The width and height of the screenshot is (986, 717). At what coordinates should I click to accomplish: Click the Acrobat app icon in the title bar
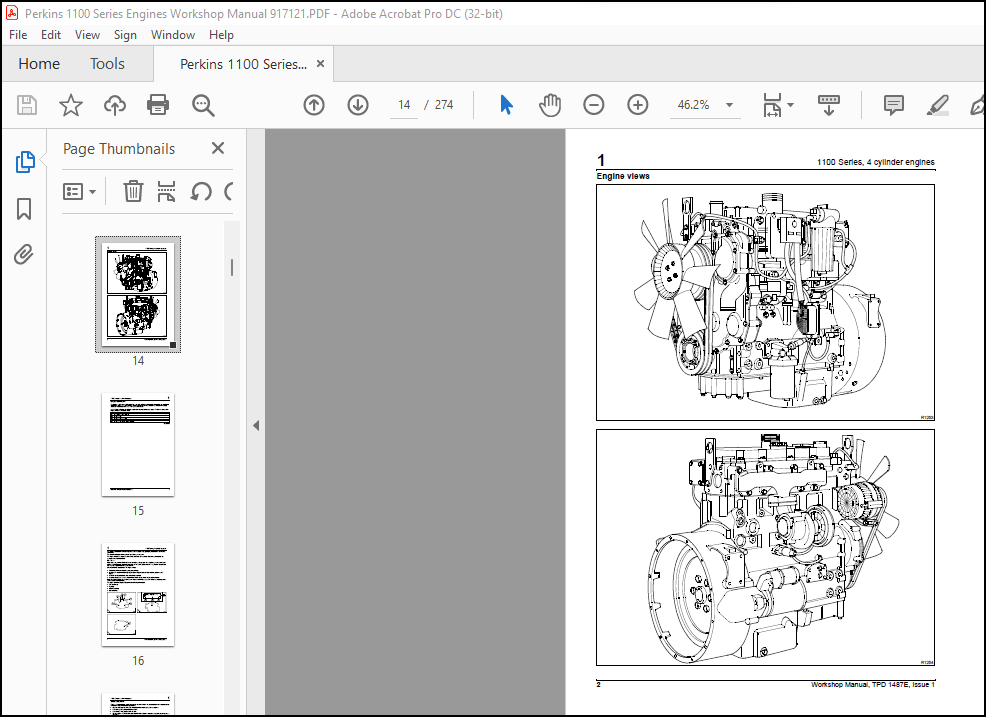[12, 13]
